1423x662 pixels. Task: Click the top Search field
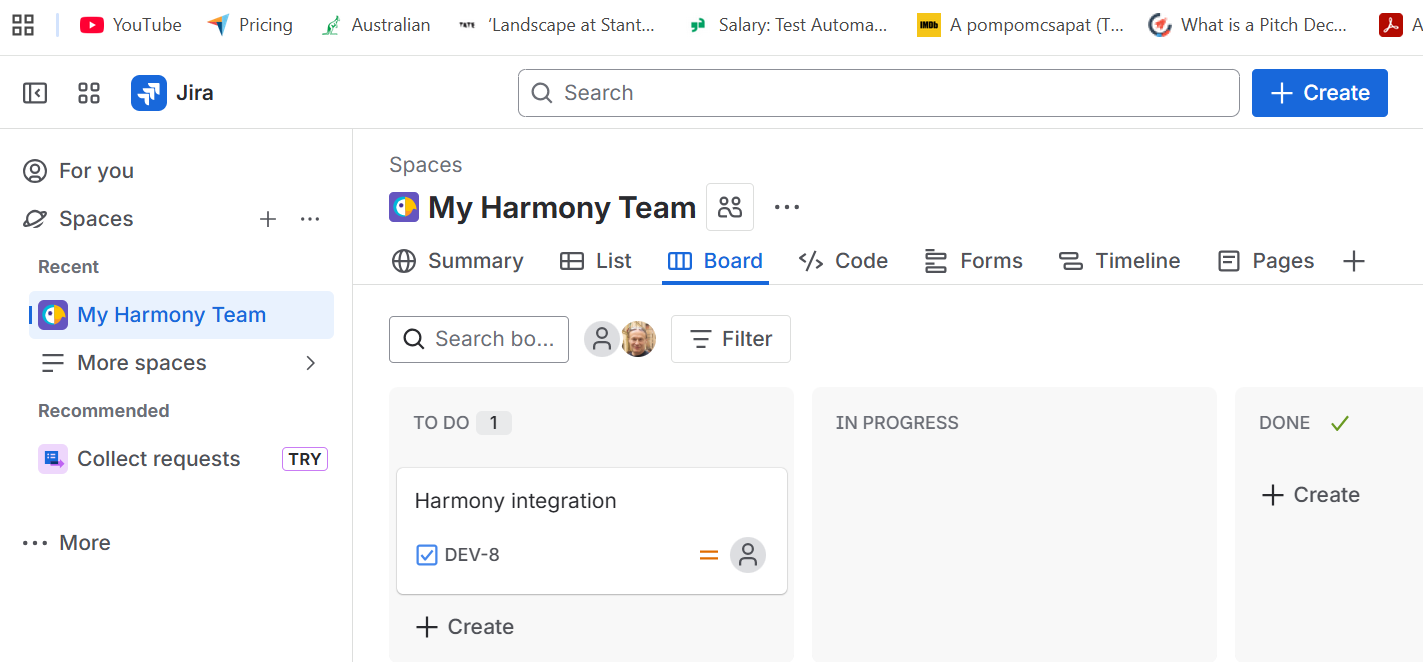click(878, 93)
